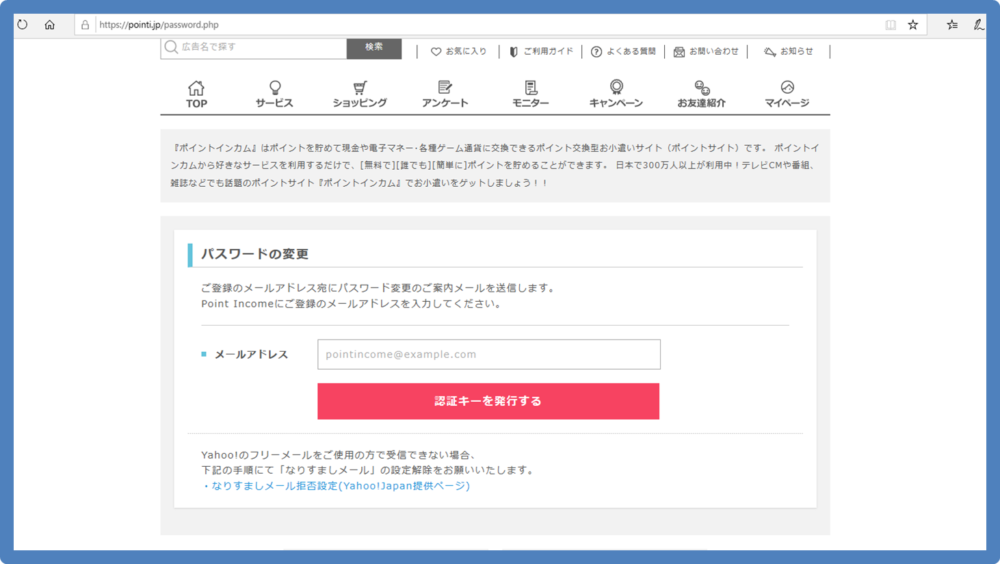Click the マイページ round icon

[787, 87]
